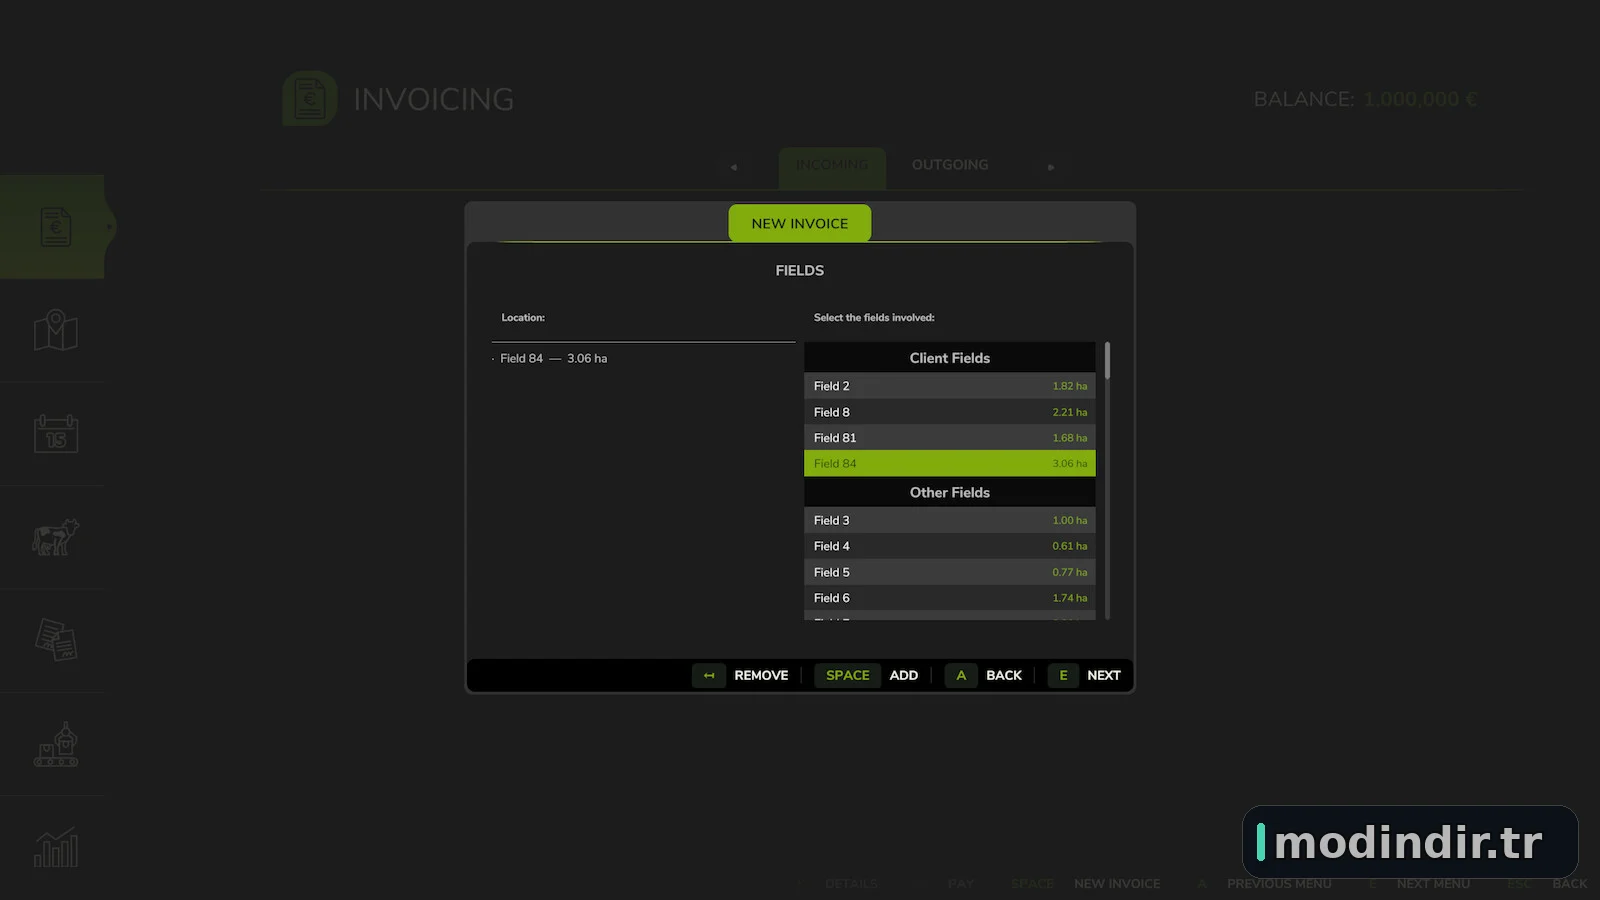
Task: Click the A key badge for Back
Action: pyautogui.click(x=961, y=675)
